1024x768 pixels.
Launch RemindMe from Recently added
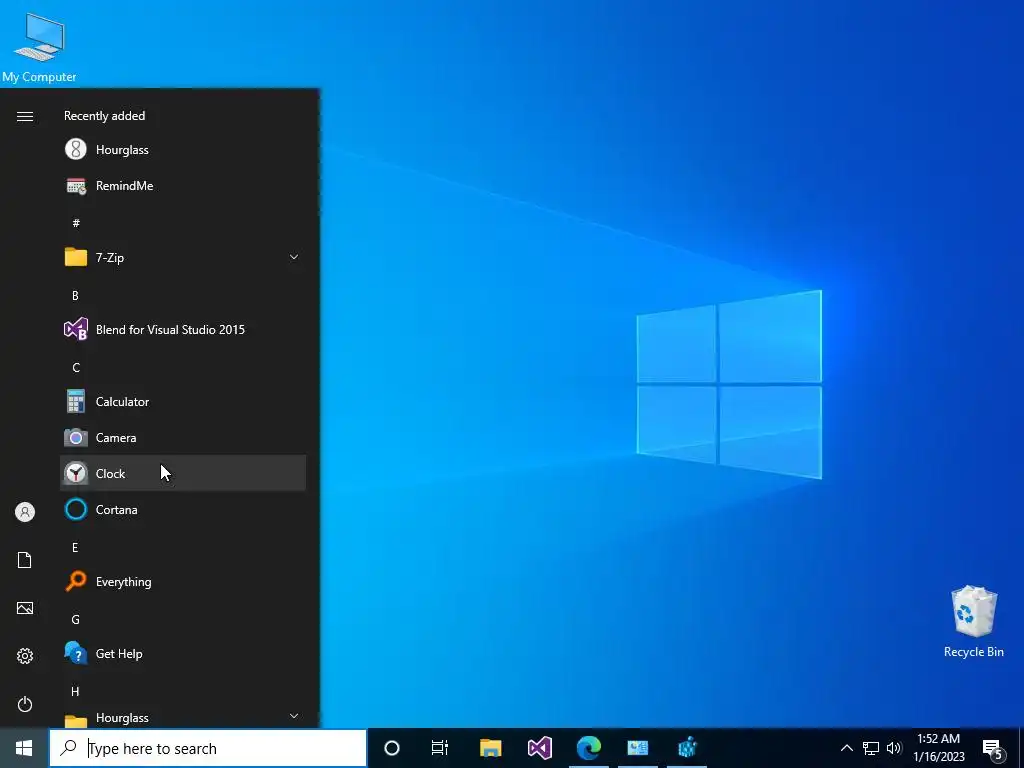(183, 185)
